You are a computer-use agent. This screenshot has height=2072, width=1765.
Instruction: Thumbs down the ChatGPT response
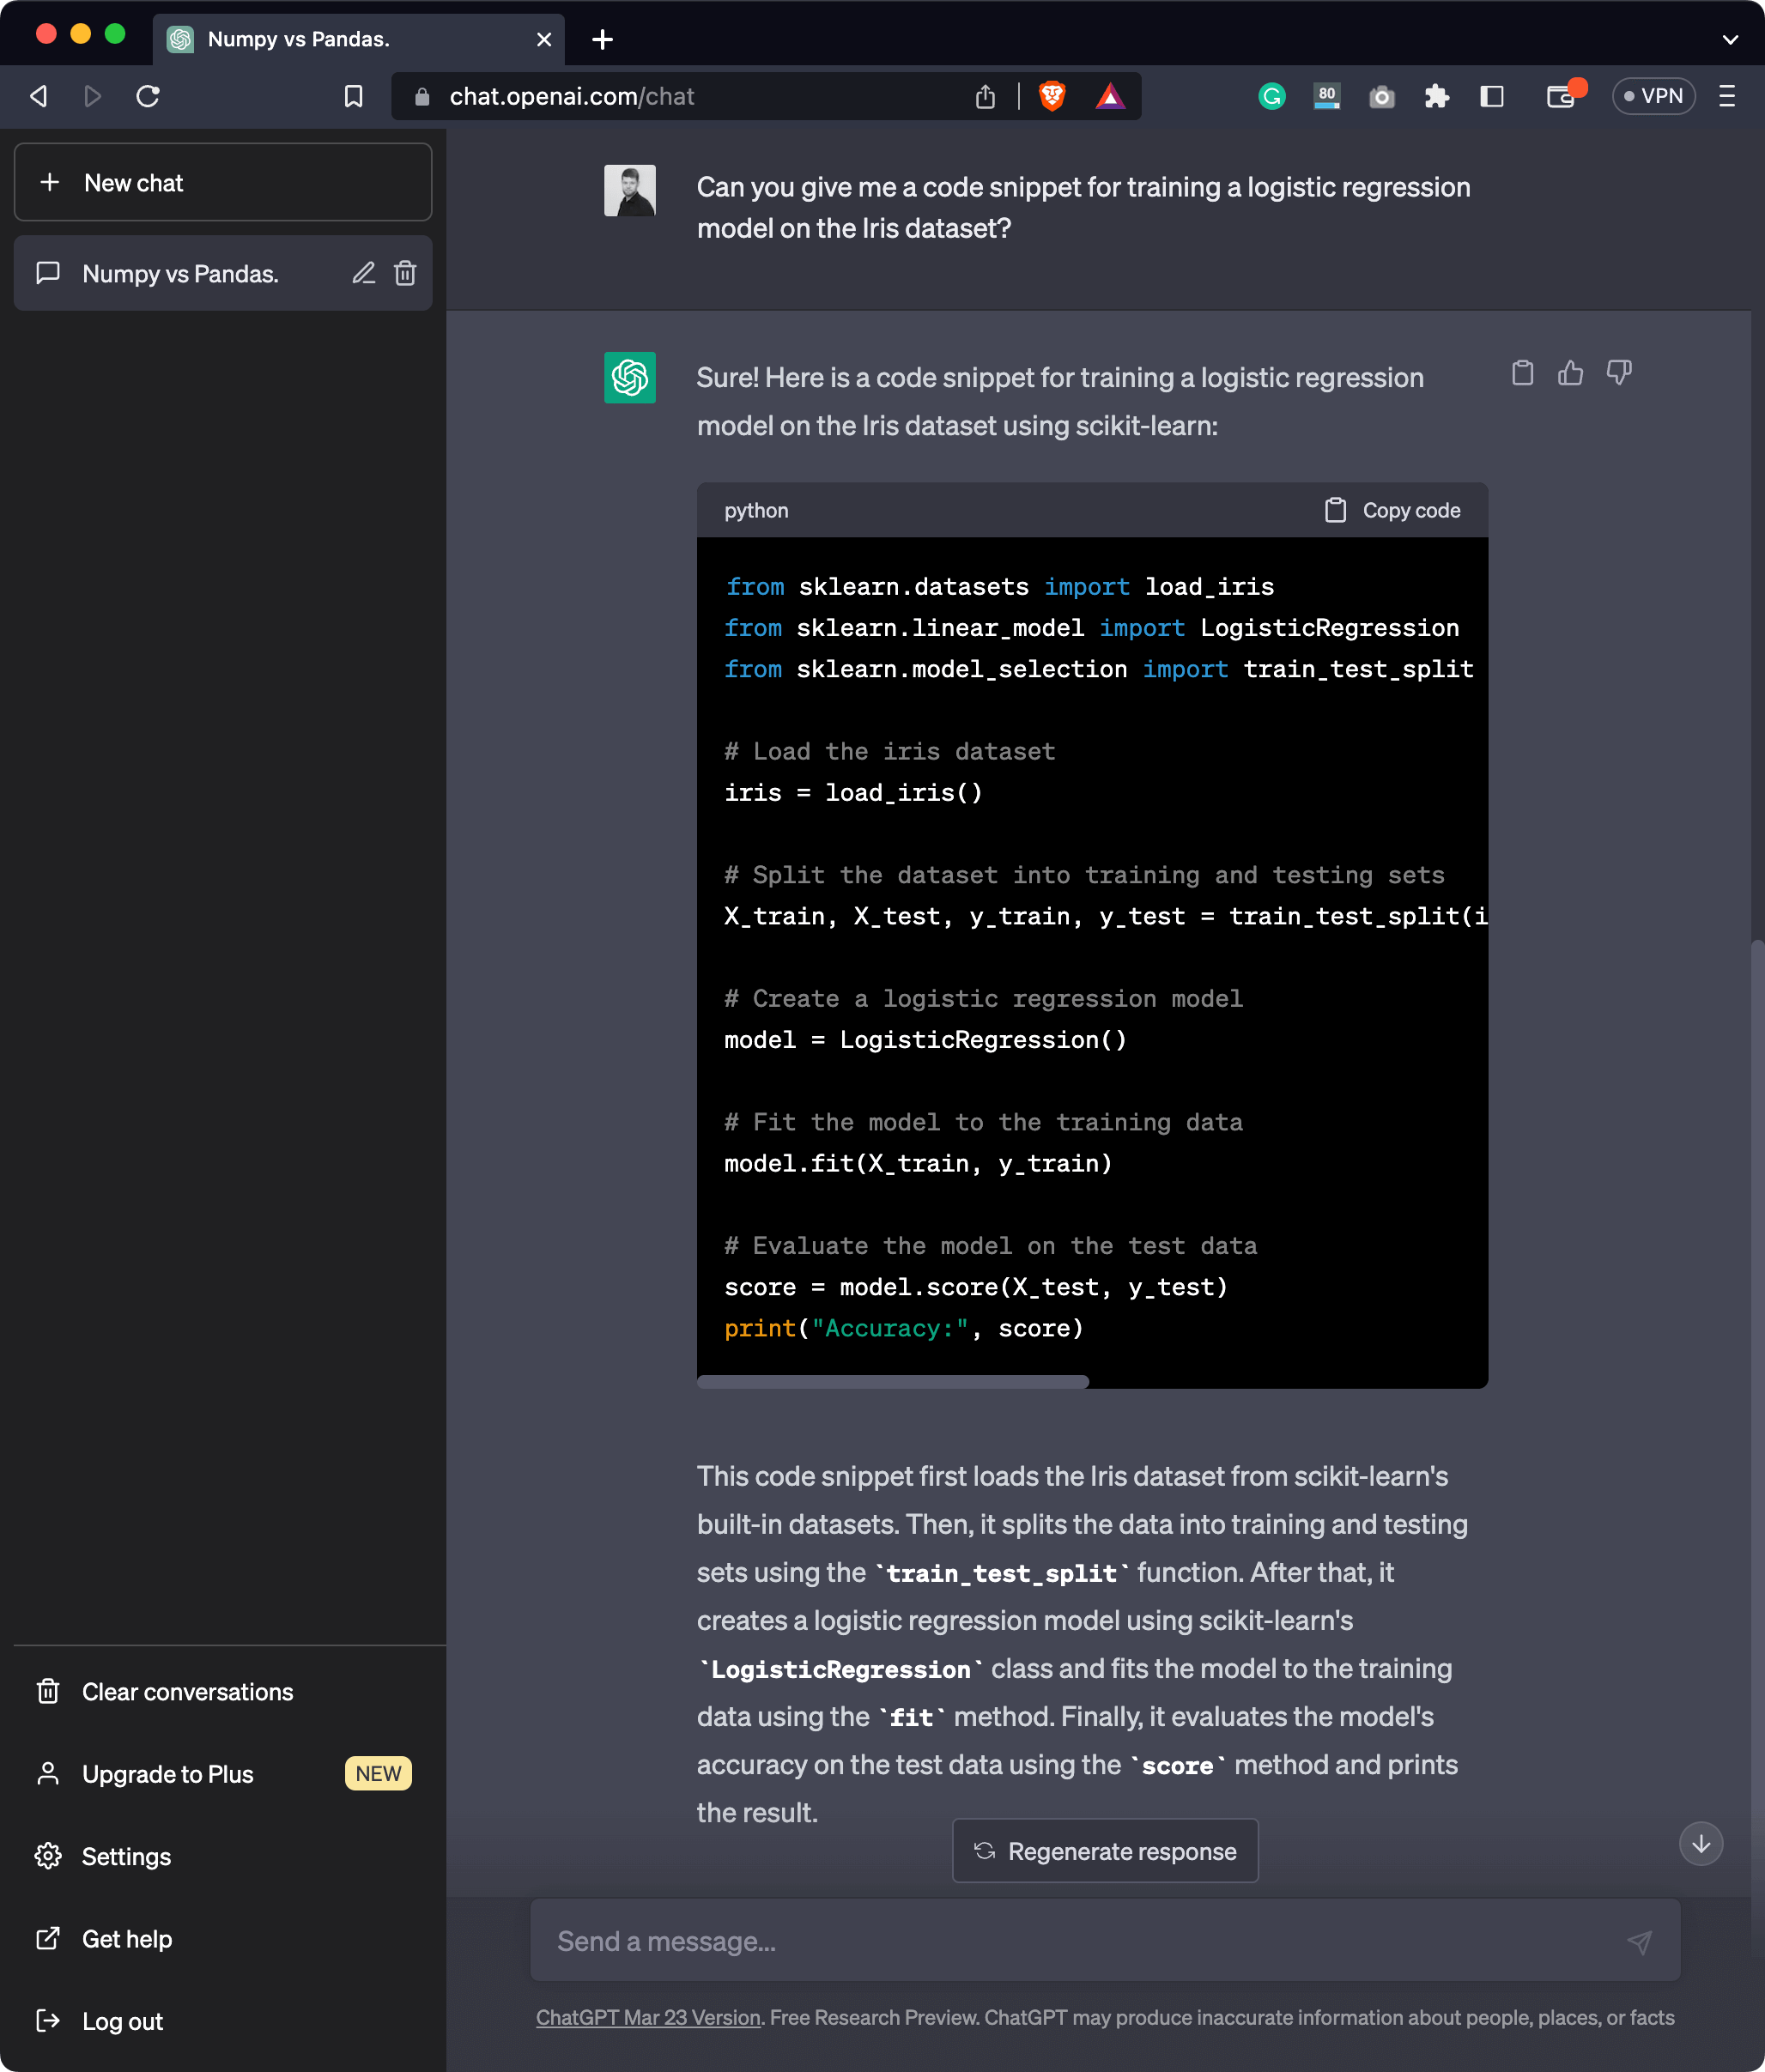(1618, 373)
